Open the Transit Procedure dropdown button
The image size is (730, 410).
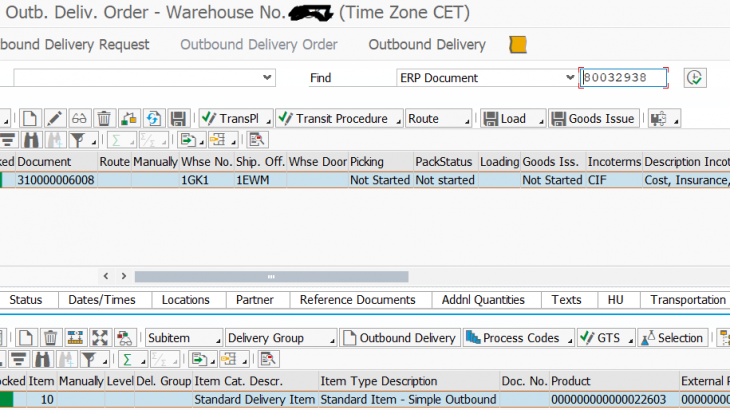[339, 119]
